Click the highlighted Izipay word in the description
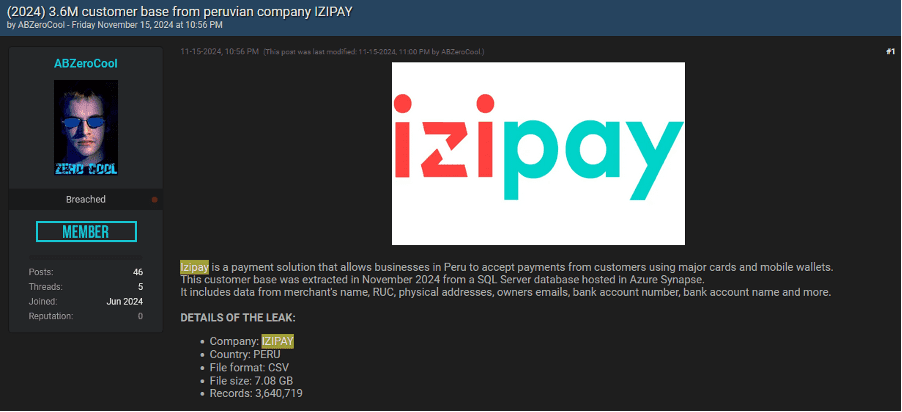This screenshot has width=902, height=412. point(194,268)
